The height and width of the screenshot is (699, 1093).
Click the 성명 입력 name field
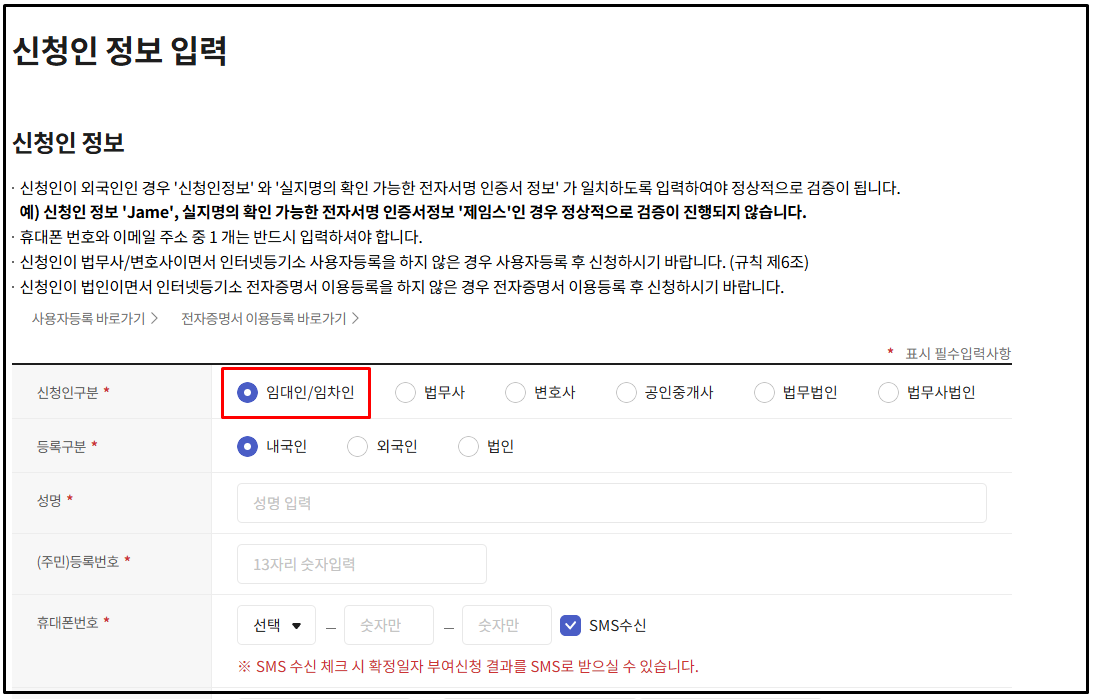point(611,503)
